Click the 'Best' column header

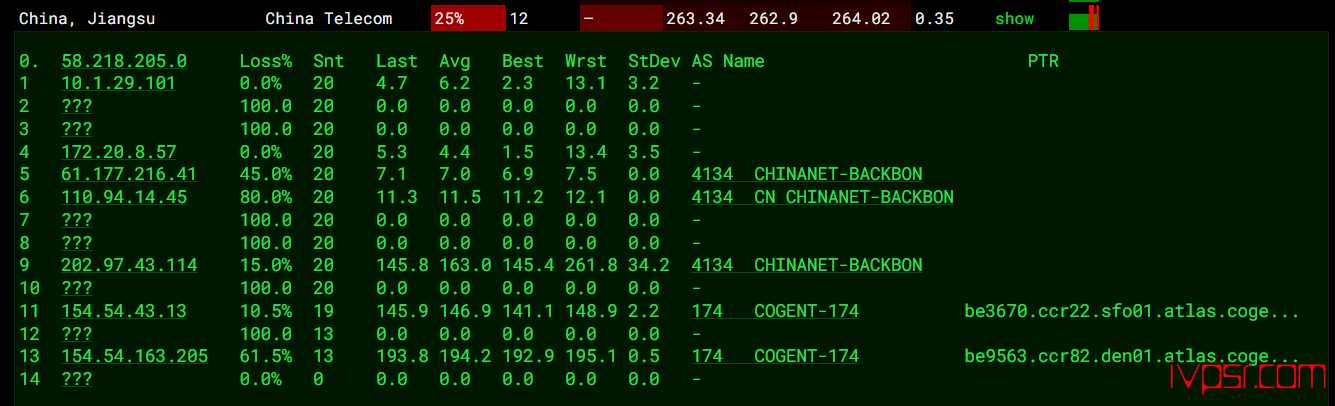523,61
